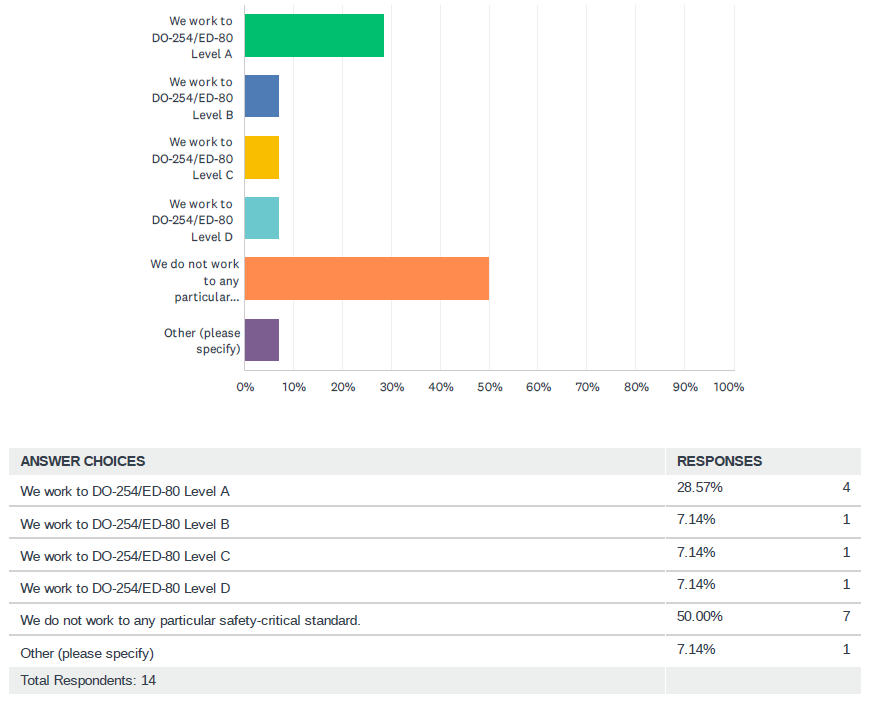This screenshot has height=705, width=872.
Task: Click the RESPONSES column header
Action: click(x=719, y=461)
